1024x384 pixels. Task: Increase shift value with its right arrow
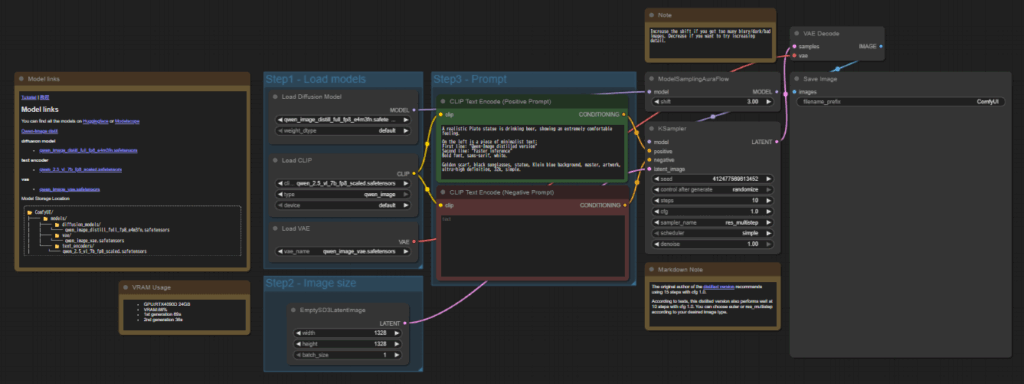(x=769, y=102)
